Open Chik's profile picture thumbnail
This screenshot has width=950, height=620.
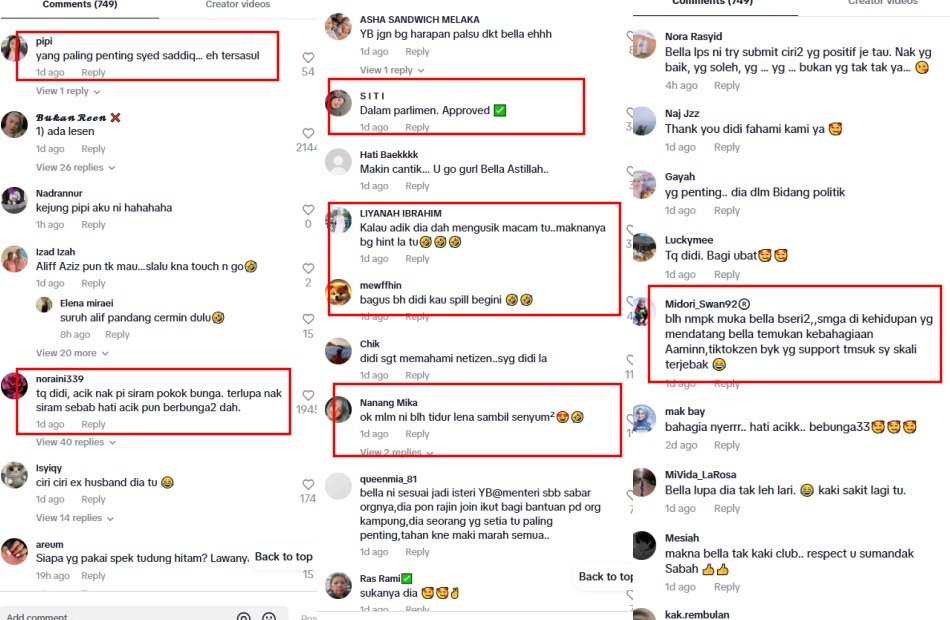coord(338,351)
